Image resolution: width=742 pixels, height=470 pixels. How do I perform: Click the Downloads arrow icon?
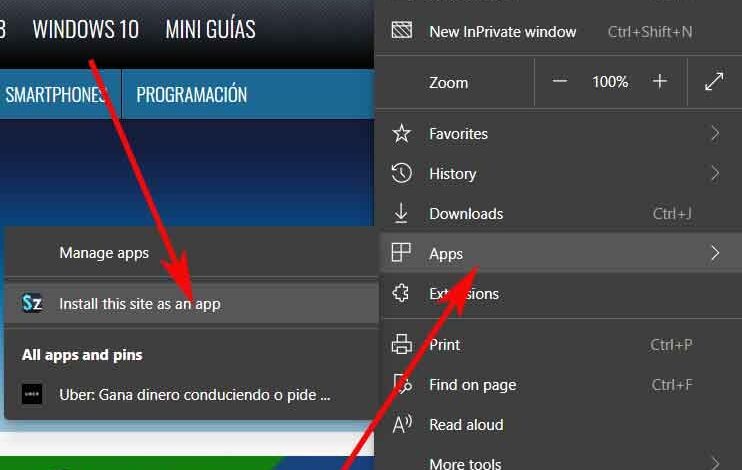pyautogui.click(x=401, y=213)
